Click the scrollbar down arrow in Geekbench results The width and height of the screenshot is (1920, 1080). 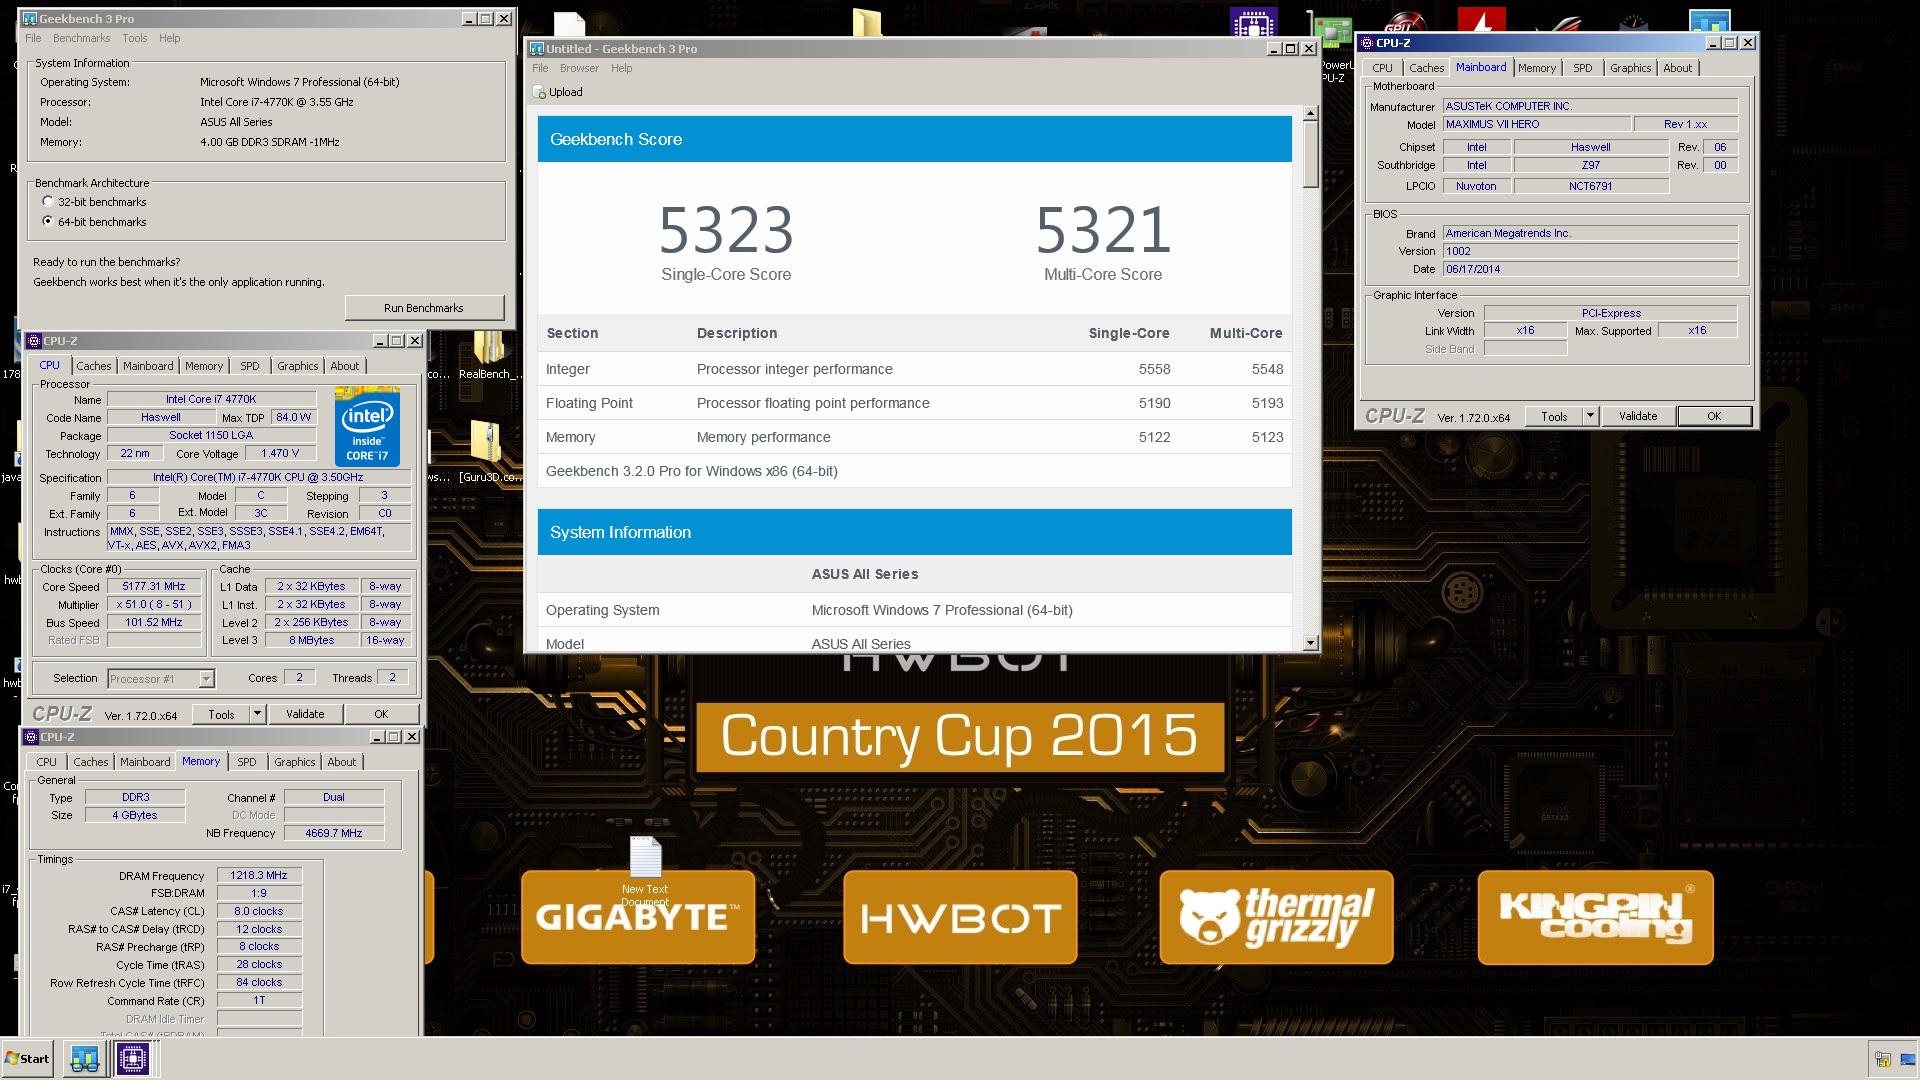pos(1310,643)
